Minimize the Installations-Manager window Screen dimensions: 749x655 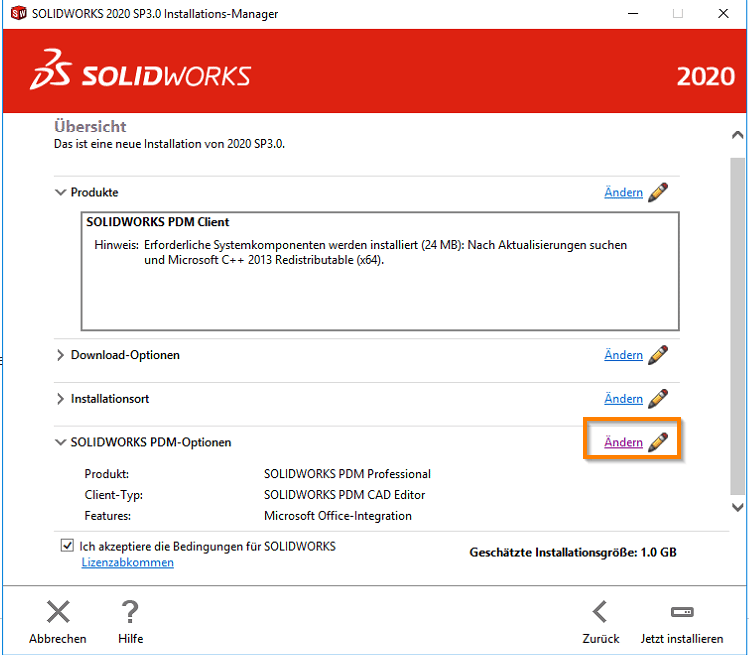tap(633, 13)
